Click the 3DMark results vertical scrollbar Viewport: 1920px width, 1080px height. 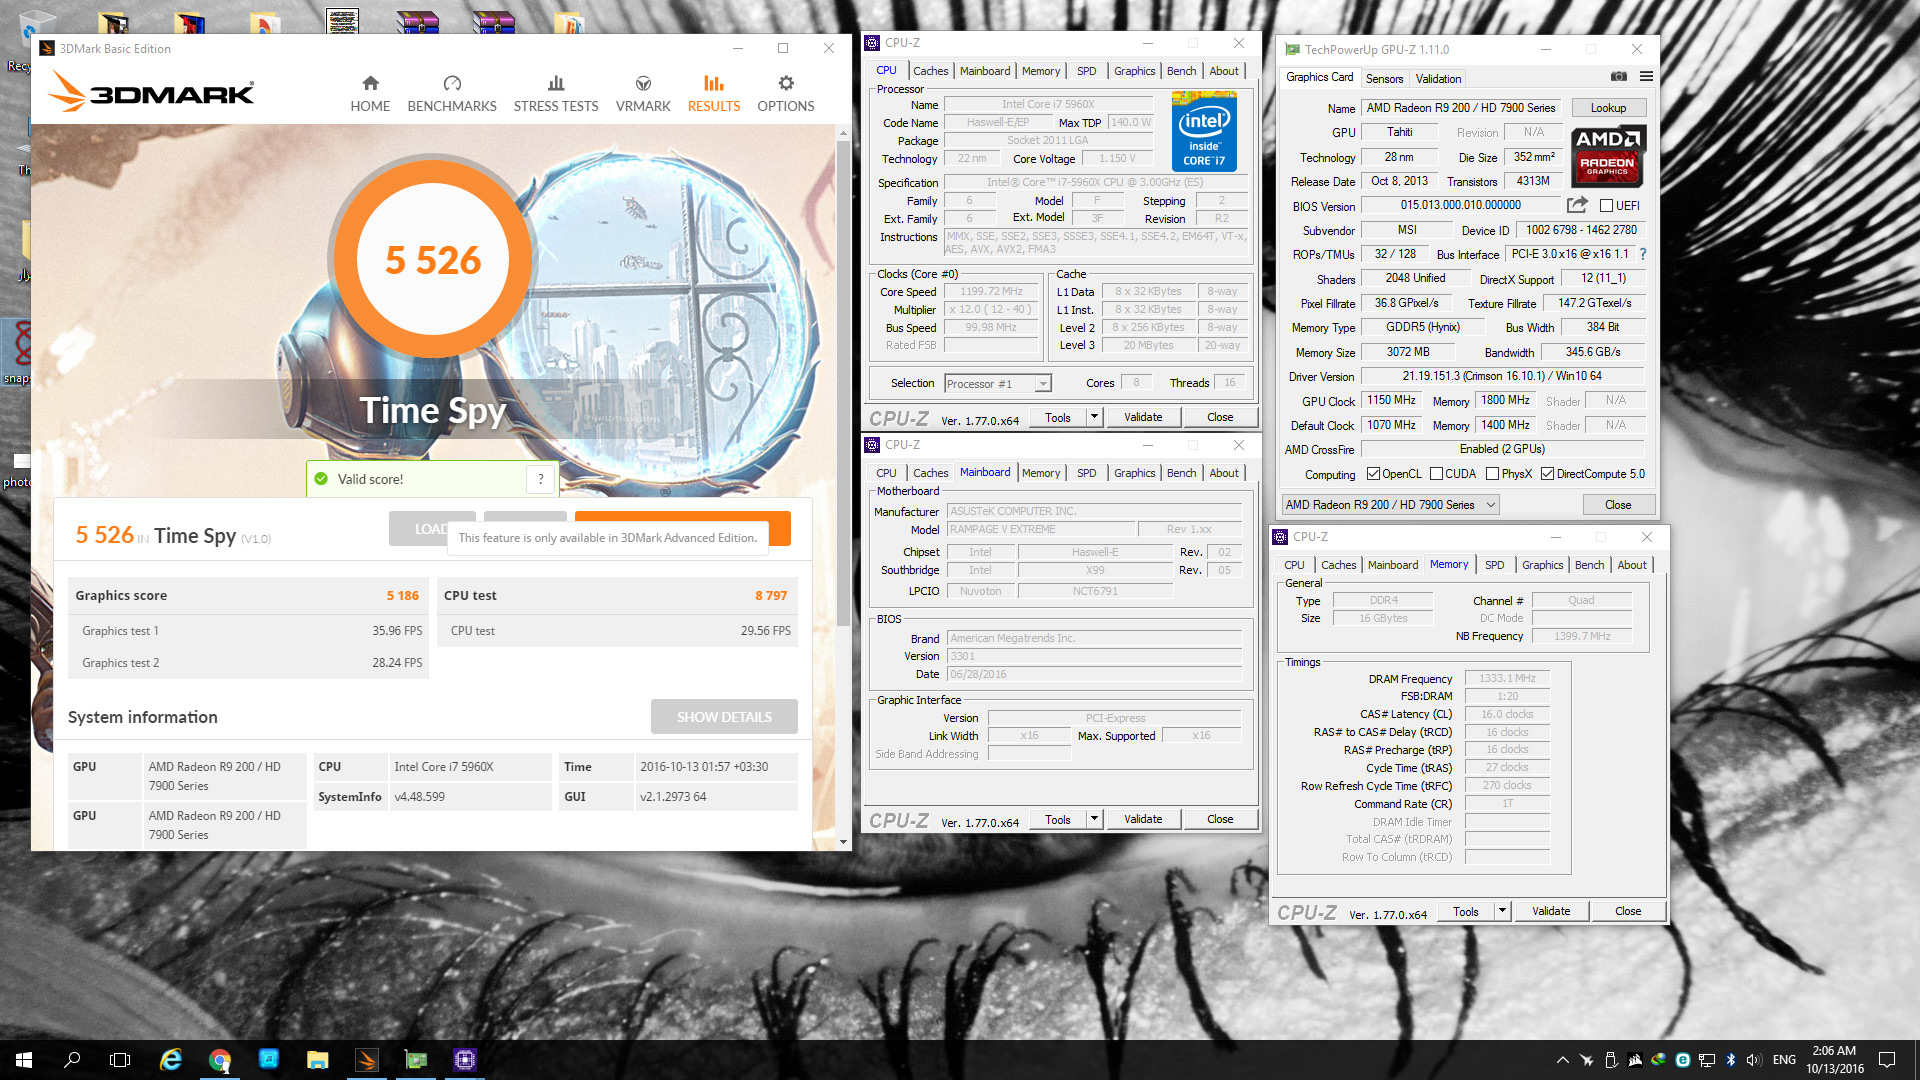(843, 383)
